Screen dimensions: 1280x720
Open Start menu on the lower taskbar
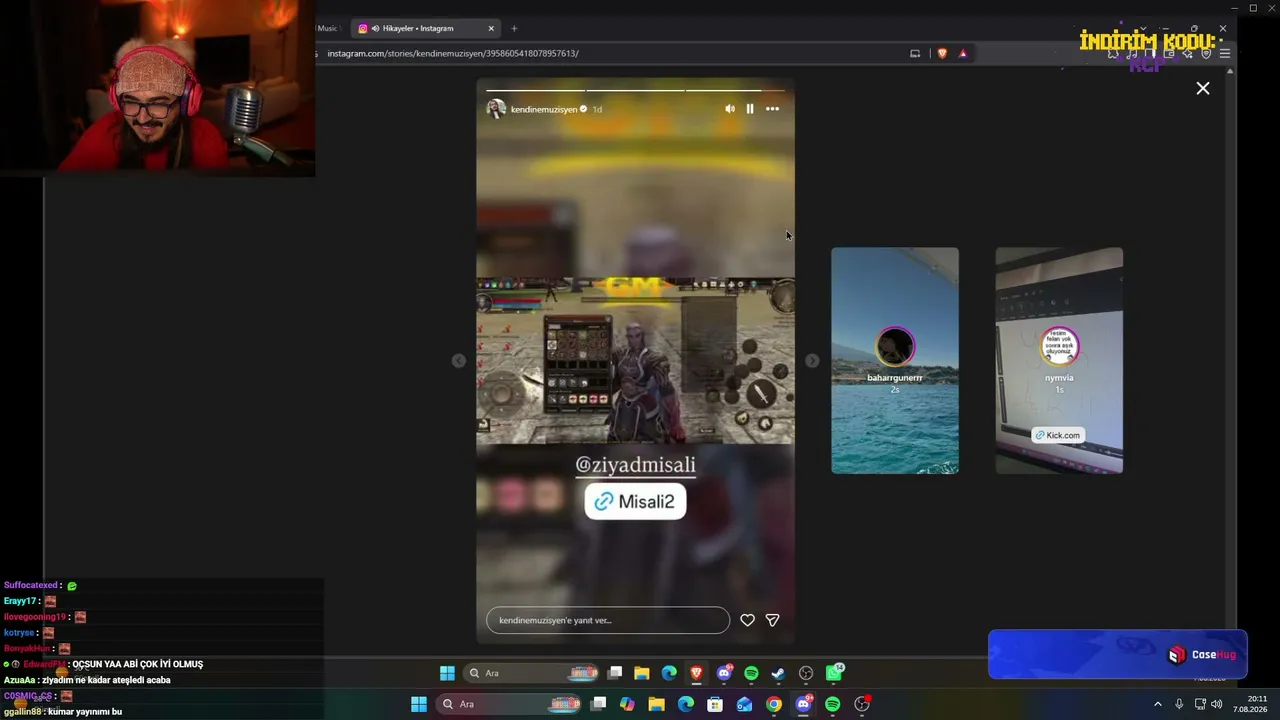tap(419, 704)
